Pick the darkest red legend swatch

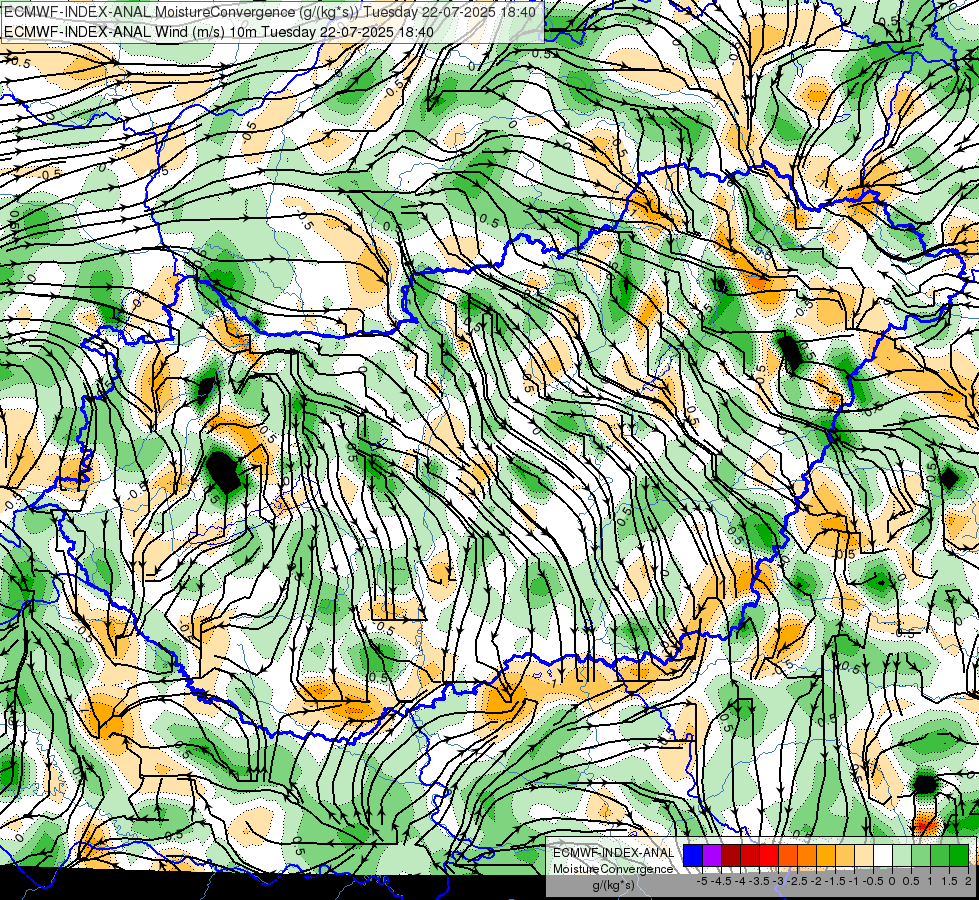(731, 856)
